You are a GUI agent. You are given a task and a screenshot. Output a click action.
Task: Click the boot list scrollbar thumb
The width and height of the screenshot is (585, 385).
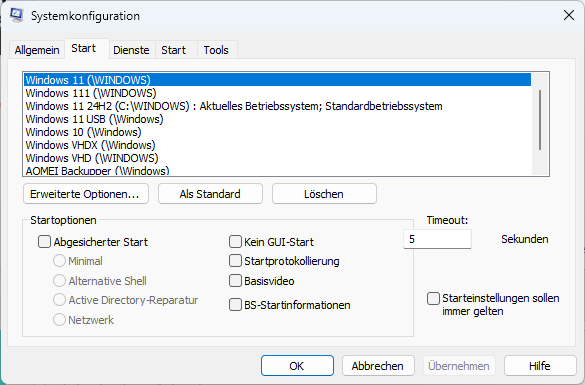[x=540, y=120]
